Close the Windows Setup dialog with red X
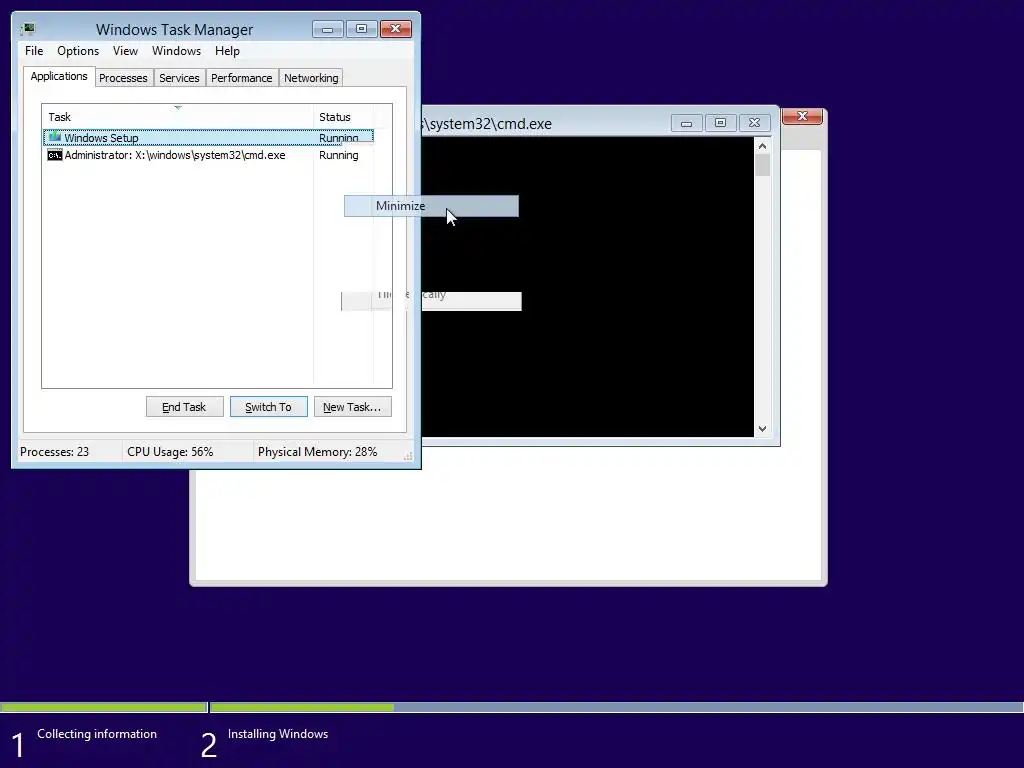Image resolution: width=1024 pixels, height=768 pixels. pyautogui.click(x=803, y=116)
